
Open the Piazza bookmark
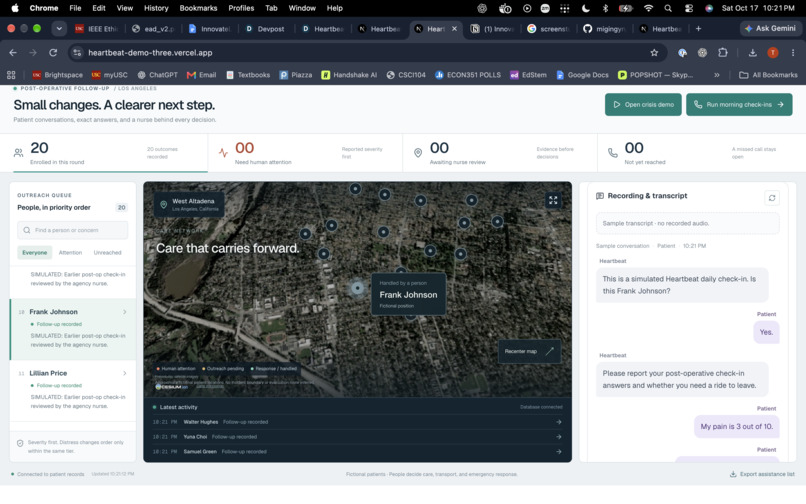click(296, 75)
